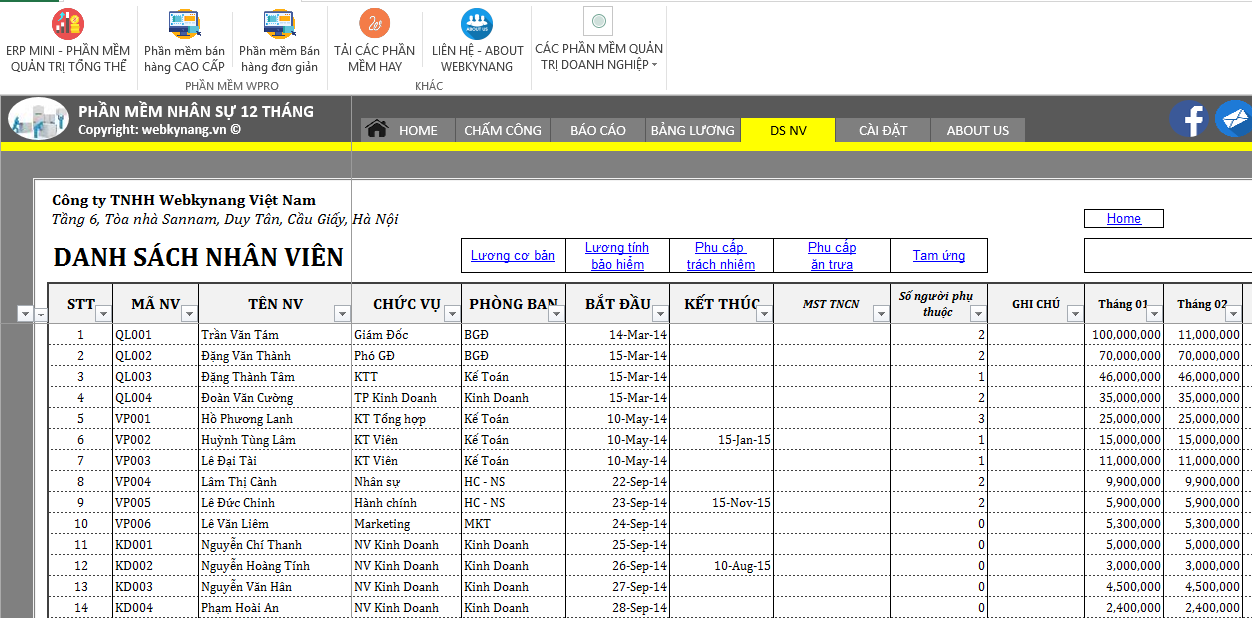Open the ABOUT US tab

(978, 130)
